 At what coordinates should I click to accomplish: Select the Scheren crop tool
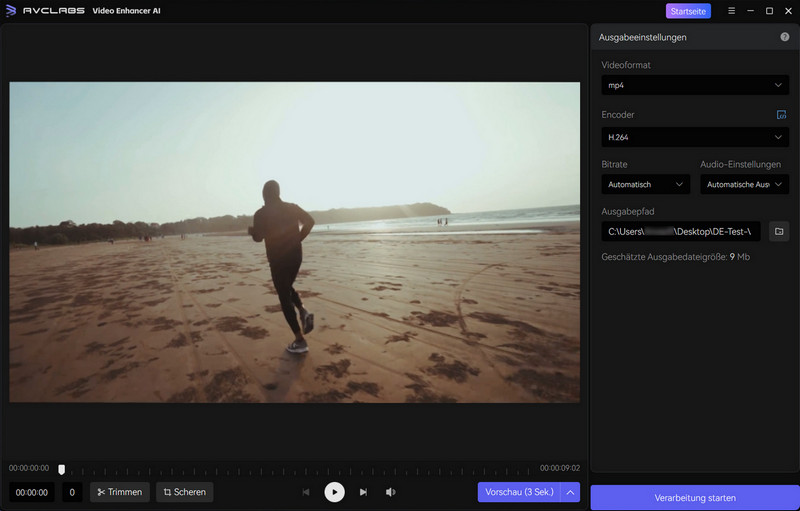click(x=184, y=492)
